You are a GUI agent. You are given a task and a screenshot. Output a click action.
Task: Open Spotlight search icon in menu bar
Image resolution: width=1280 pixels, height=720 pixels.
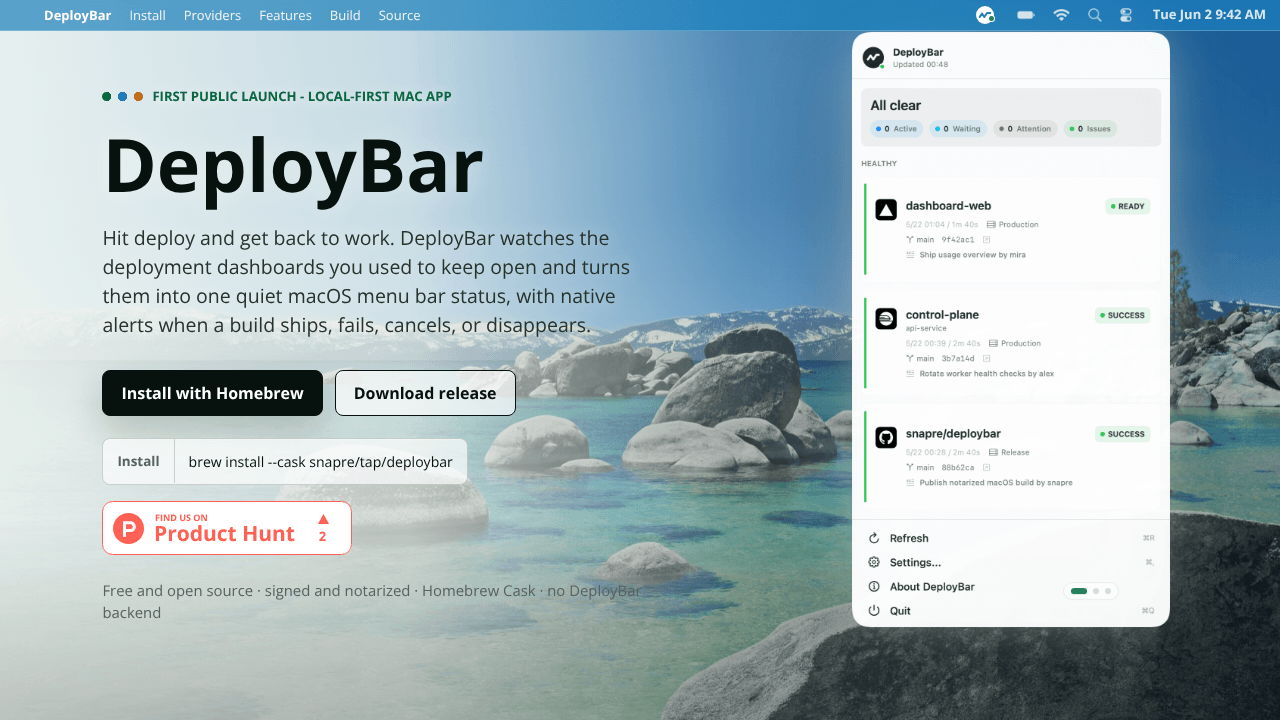point(1095,15)
